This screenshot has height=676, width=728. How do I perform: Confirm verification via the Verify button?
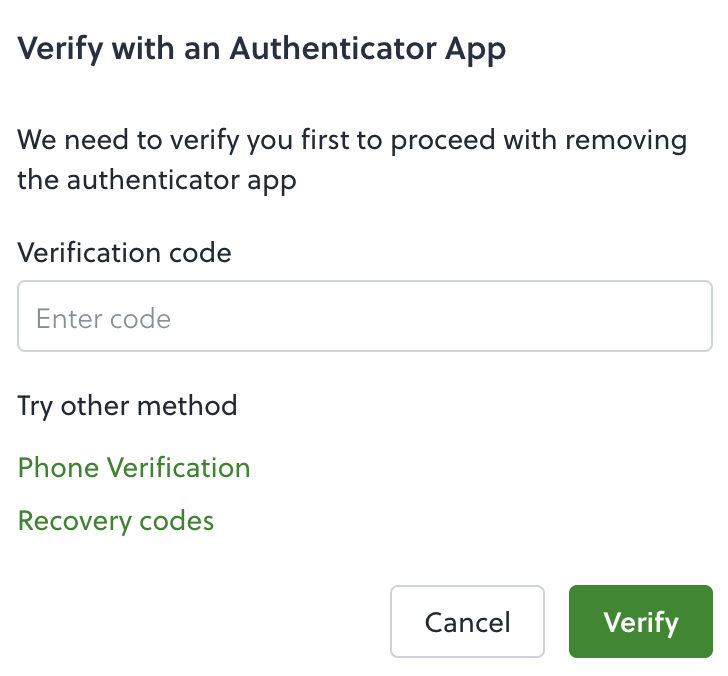click(640, 621)
